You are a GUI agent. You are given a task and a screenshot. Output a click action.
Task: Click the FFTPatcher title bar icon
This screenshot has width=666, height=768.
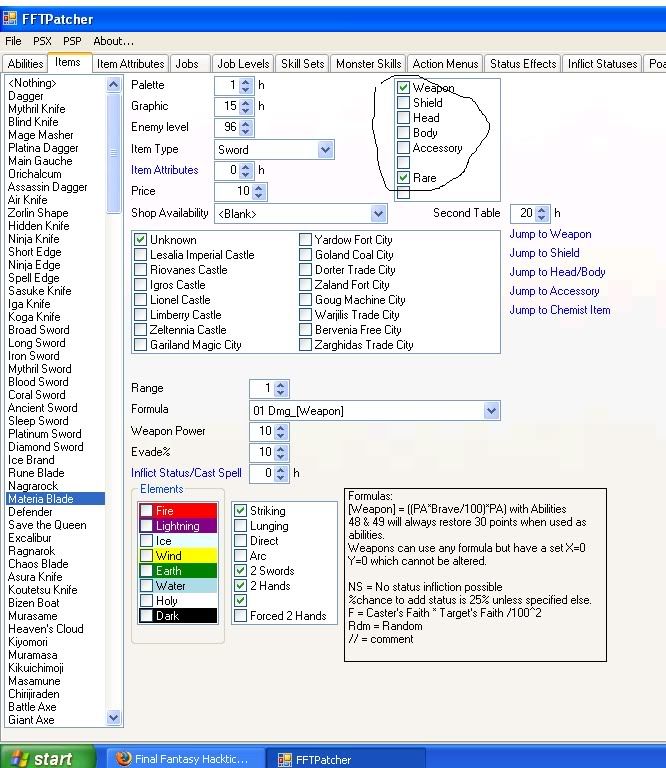pos(10,19)
